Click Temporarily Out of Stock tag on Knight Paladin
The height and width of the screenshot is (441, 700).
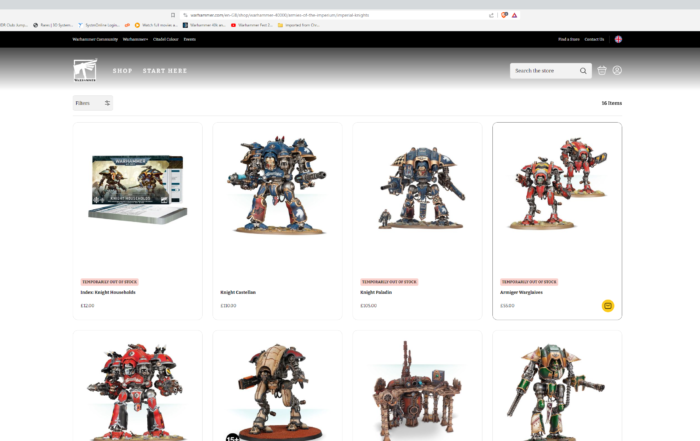(389, 282)
